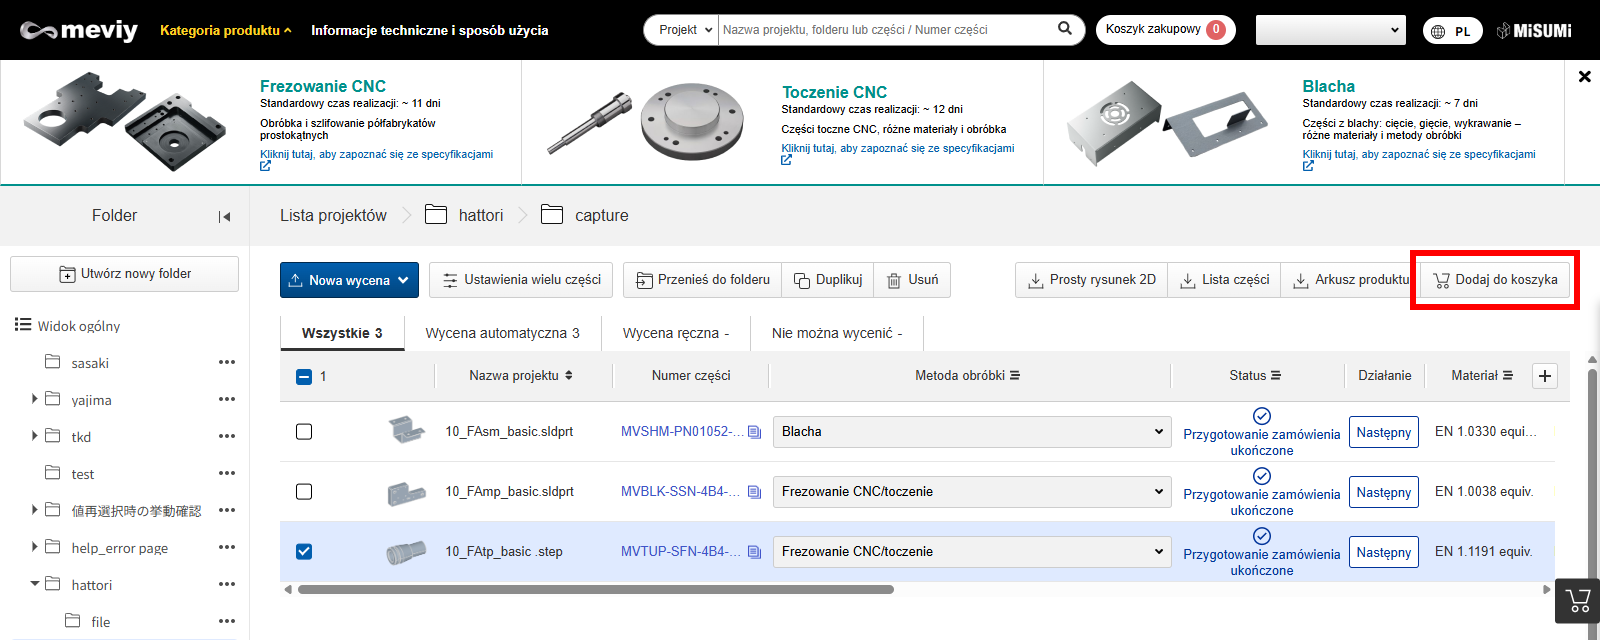This screenshot has height=640, width=1600.
Task: Open more options for yajima folder
Action: pyautogui.click(x=227, y=399)
